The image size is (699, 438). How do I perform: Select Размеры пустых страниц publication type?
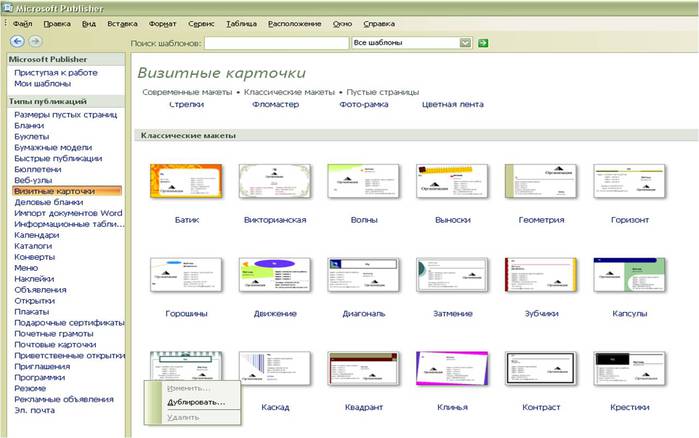(66, 115)
